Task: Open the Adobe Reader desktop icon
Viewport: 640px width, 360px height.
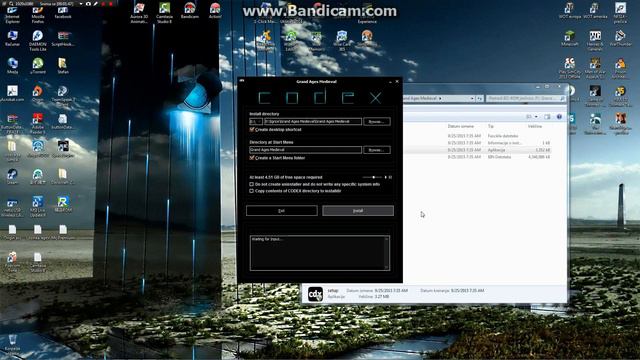Action: pyautogui.click(x=38, y=123)
